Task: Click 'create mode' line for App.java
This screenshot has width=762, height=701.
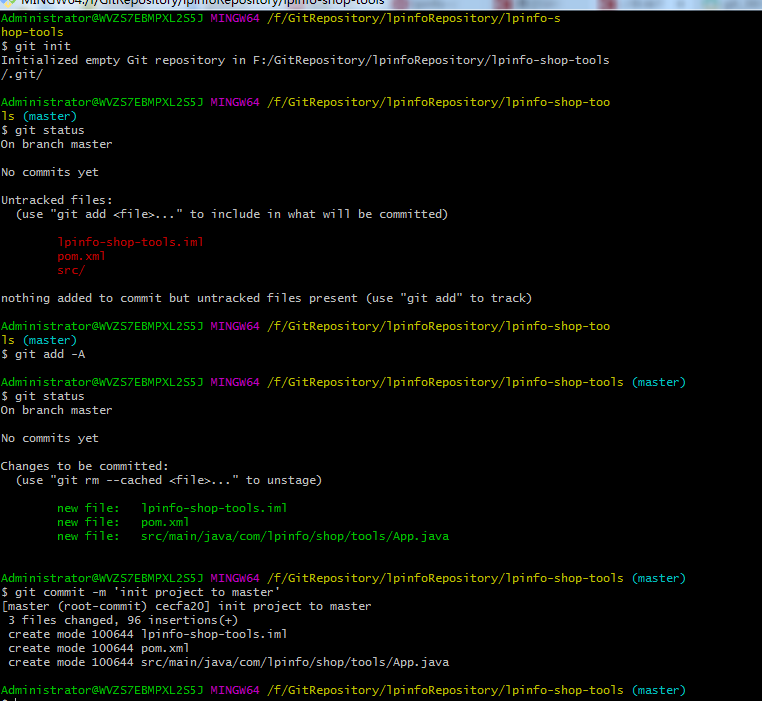Action: (228, 662)
